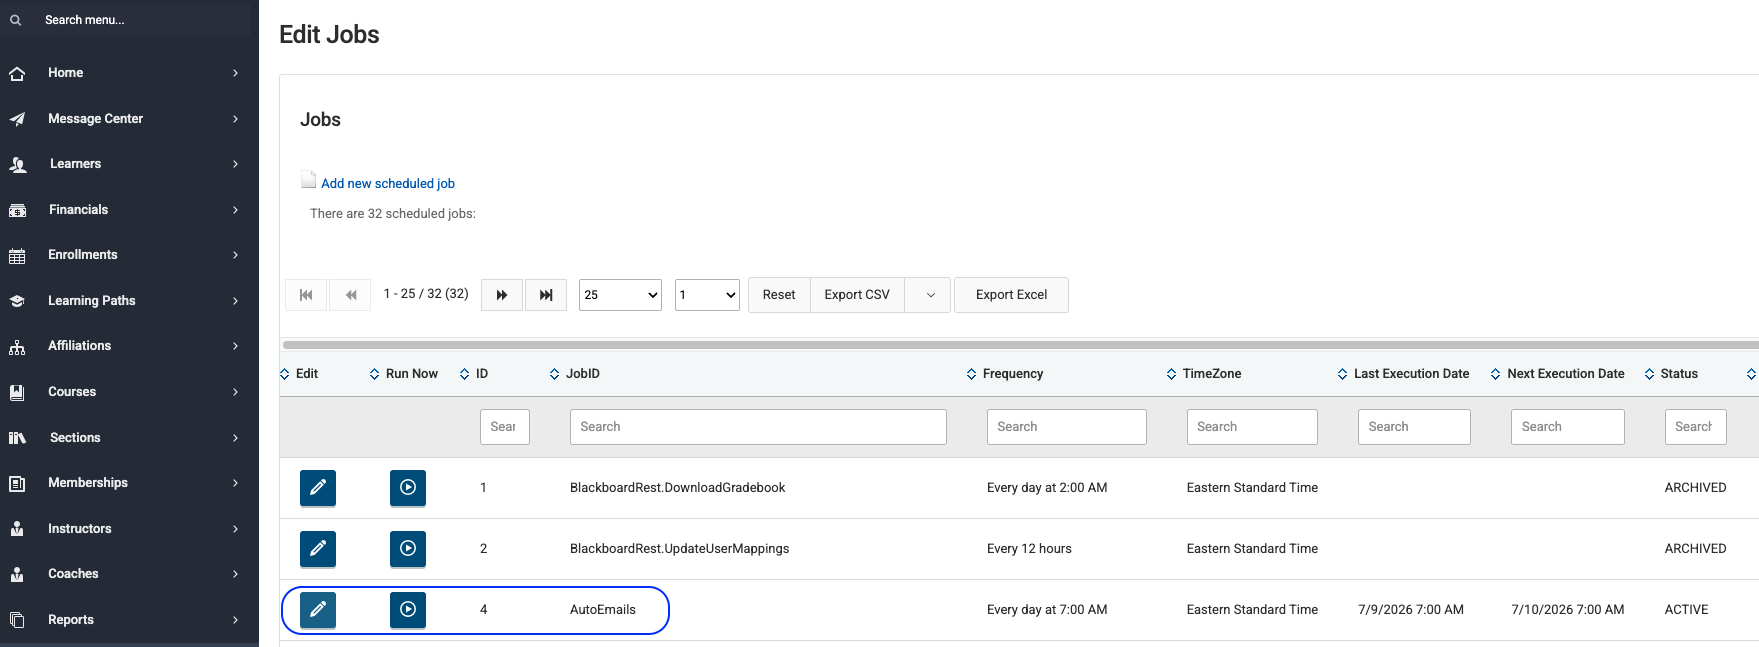Click the 'Every 12 hours' frequency cell
Screen dimensions: 1759x647
coord(1029,549)
